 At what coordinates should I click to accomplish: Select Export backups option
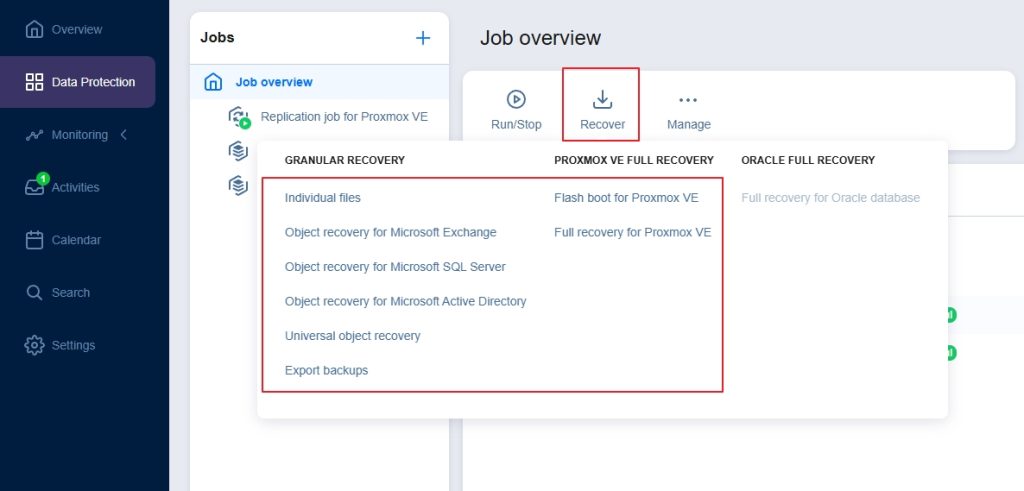(x=326, y=370)
